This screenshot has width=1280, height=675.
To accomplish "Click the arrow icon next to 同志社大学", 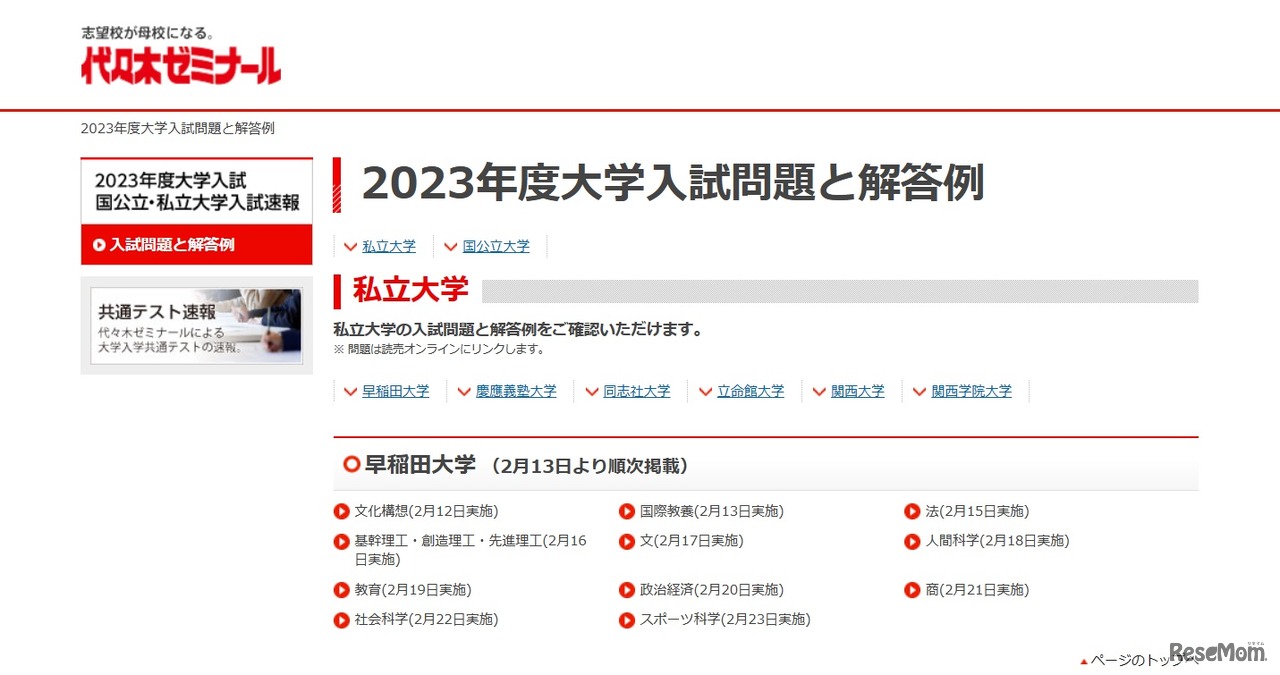I will pos(594,391).
